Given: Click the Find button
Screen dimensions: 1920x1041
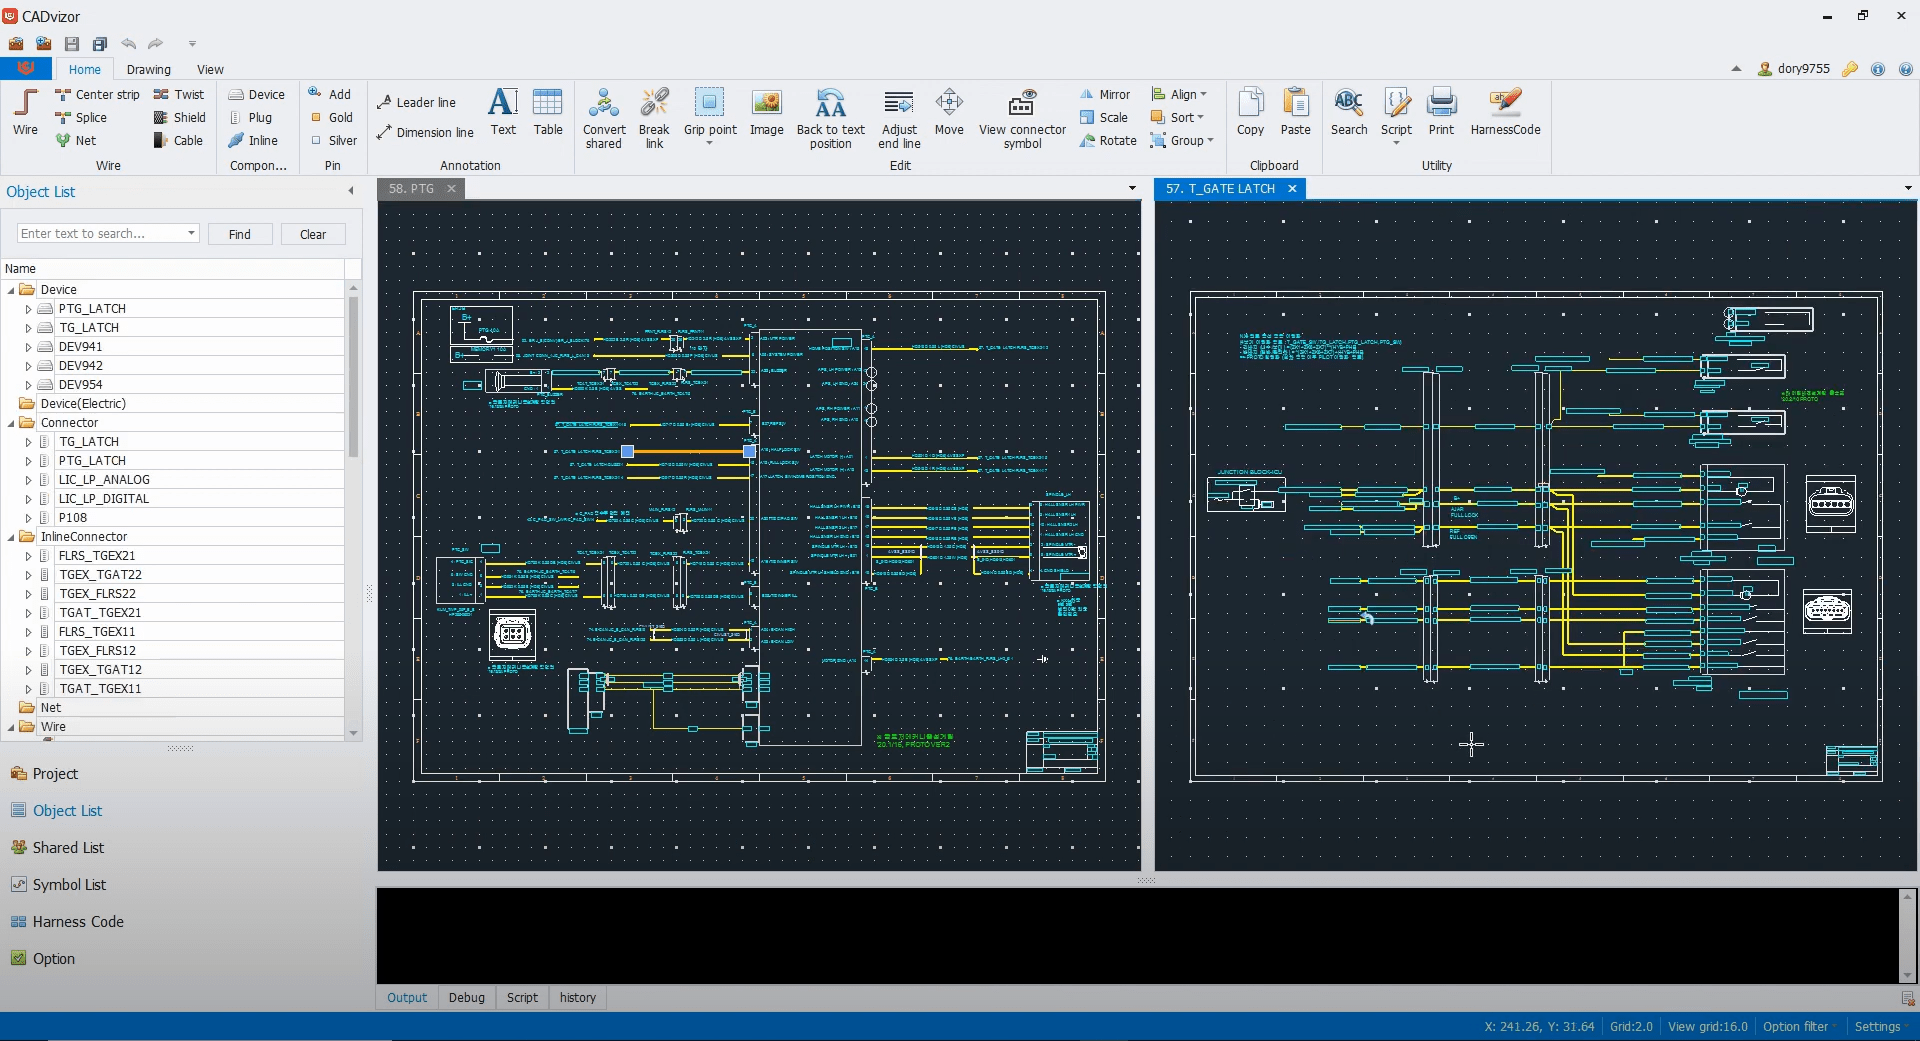Looking at the screenshot, I should pyautogui.click(x=240, y=234).
